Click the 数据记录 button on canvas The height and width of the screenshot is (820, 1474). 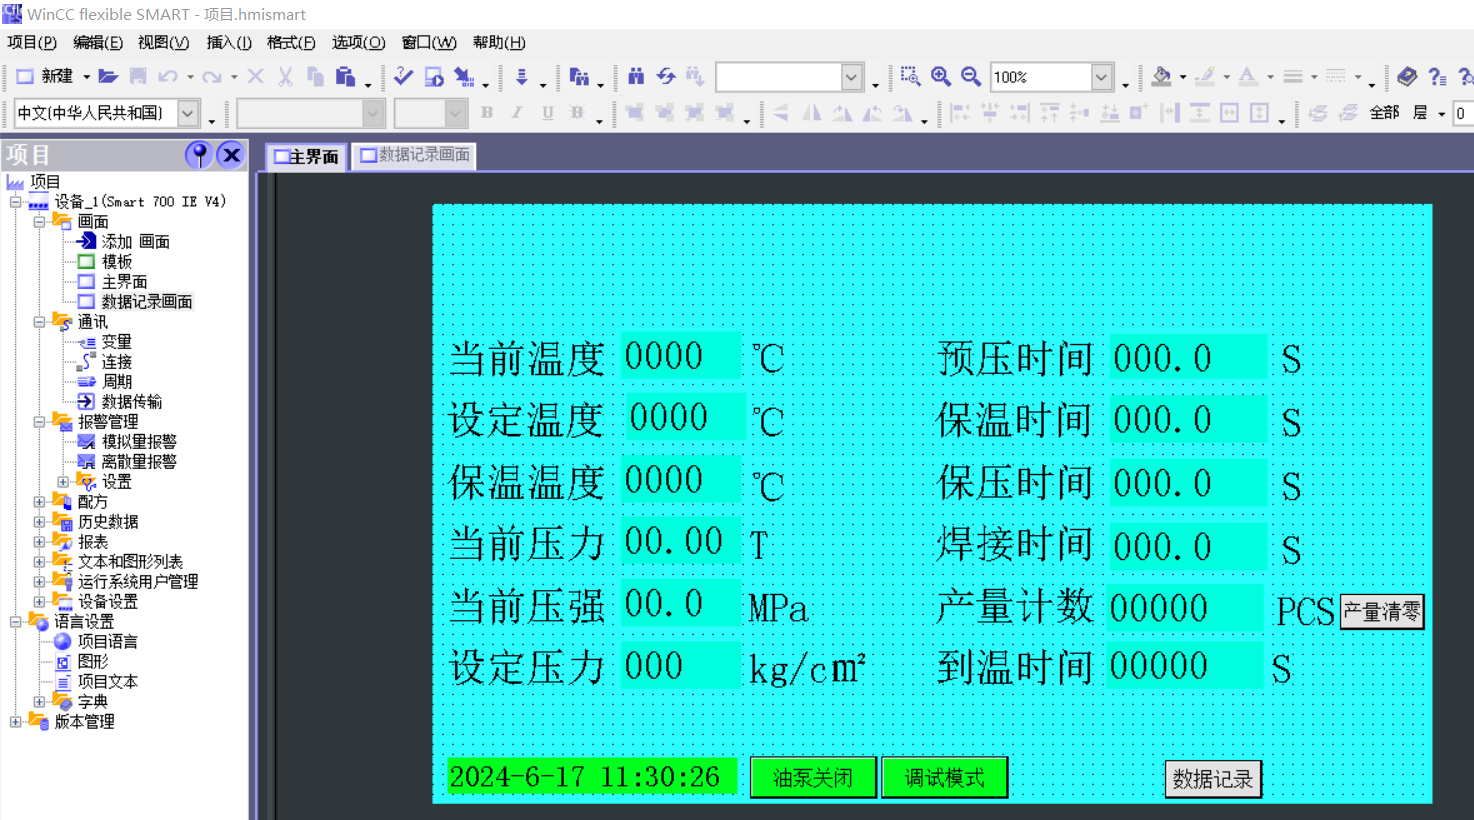click(x=1212, y=779)
